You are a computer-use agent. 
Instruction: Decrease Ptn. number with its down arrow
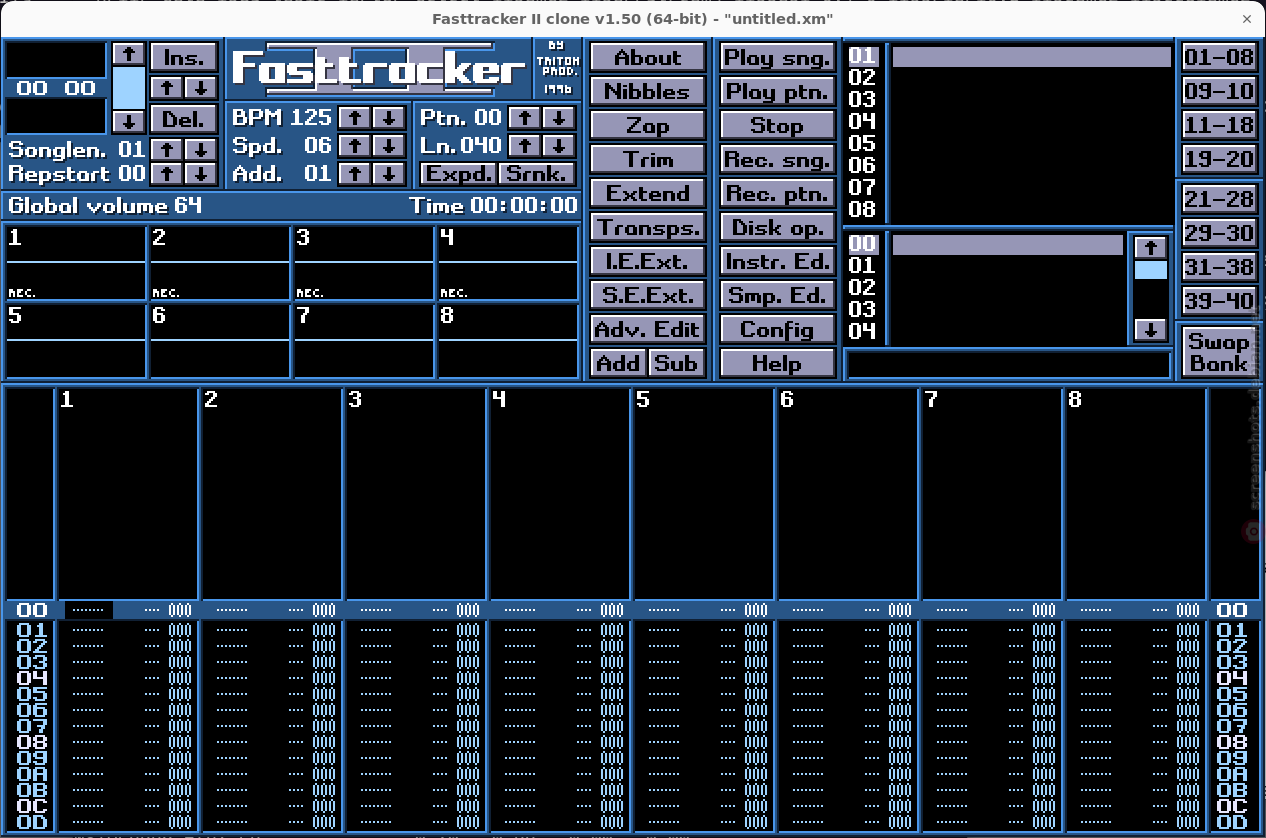559,117
